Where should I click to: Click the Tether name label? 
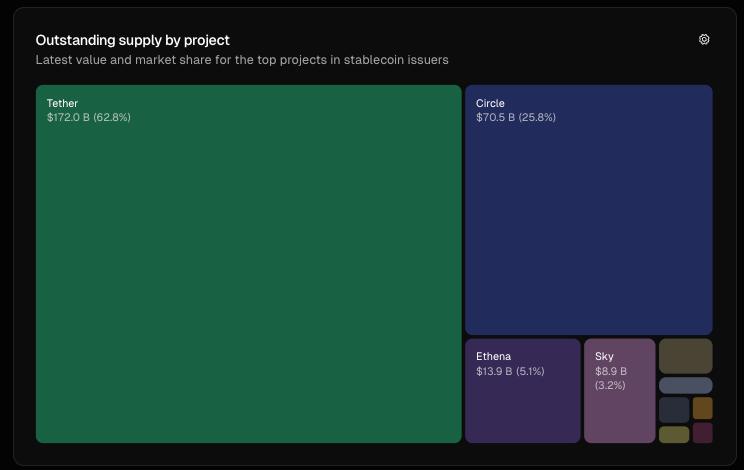tap(62, 103)
